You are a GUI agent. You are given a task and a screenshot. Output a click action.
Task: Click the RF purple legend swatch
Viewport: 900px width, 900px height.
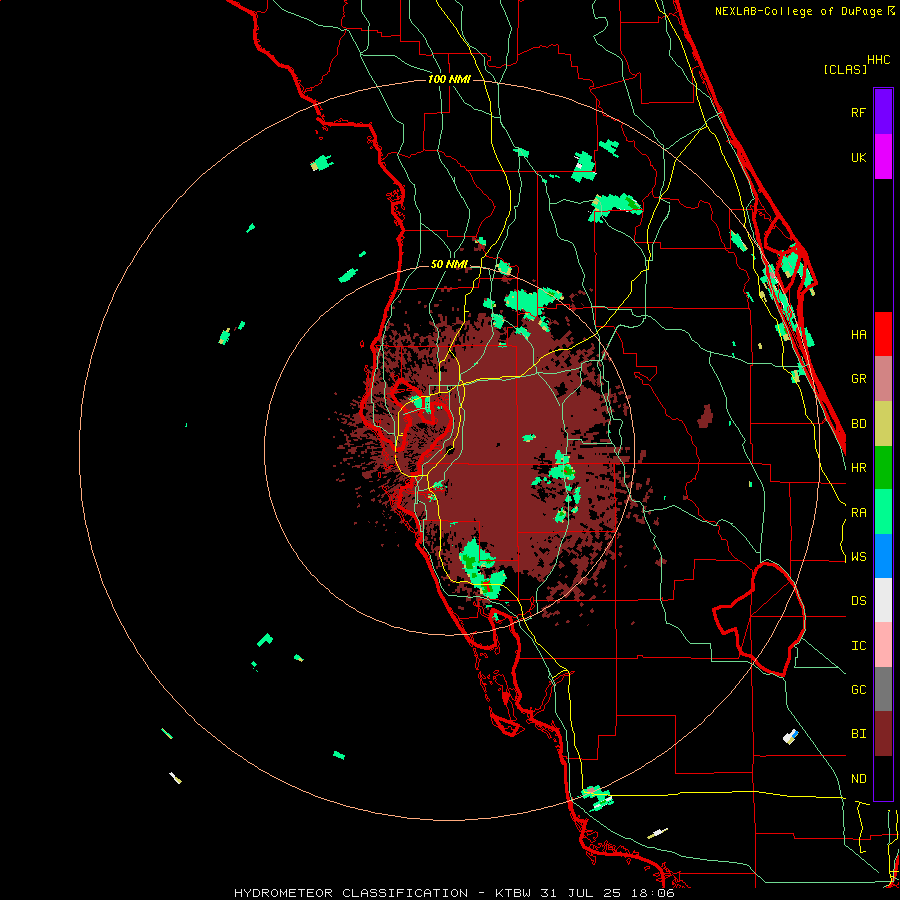883,112
